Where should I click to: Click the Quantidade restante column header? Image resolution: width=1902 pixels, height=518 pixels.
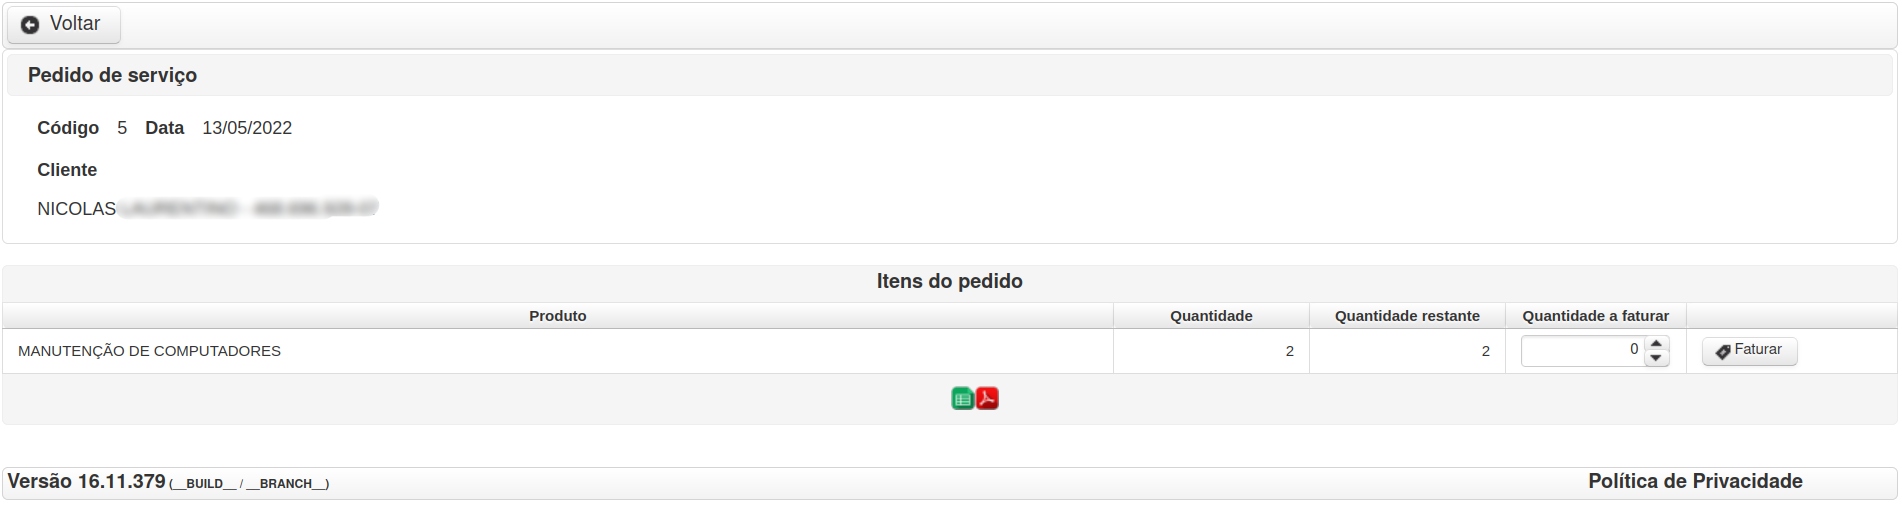pyautogui.click(x=1407, y=316)
